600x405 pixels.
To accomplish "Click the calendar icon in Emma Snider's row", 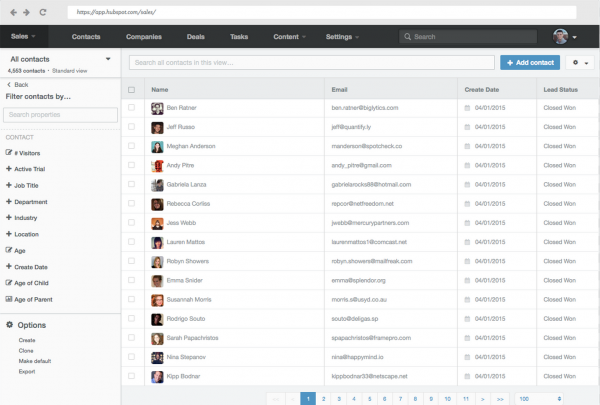I will [x=467, y=280].
